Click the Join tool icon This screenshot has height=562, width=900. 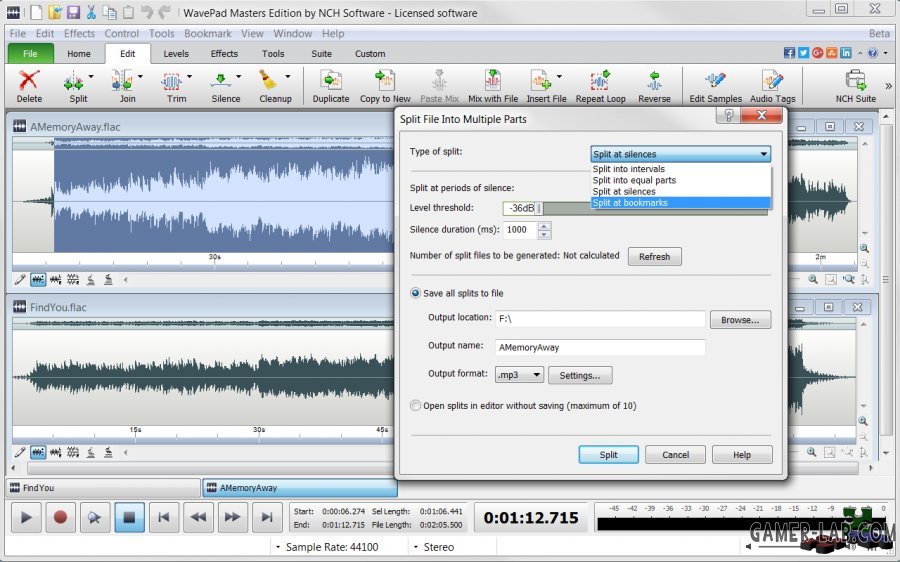click(x=122, y=82)
